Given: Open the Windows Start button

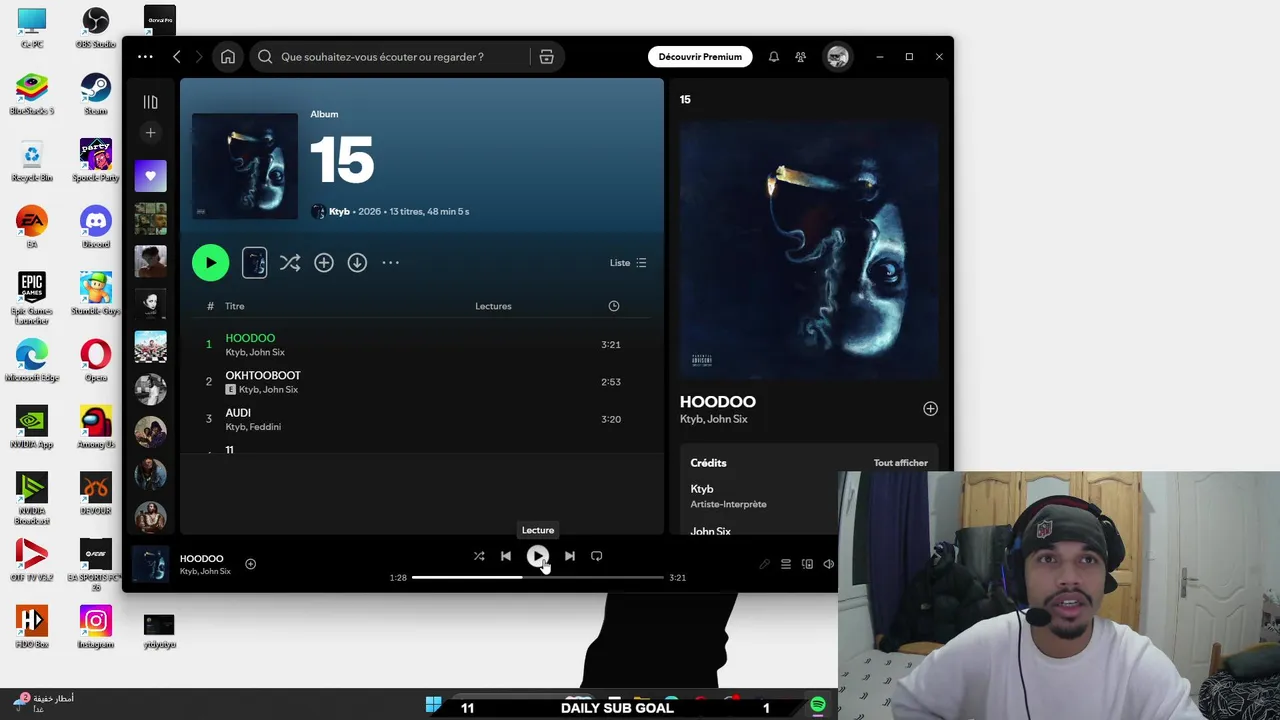Looking at the screenshot, I should (x=433, y=705).
